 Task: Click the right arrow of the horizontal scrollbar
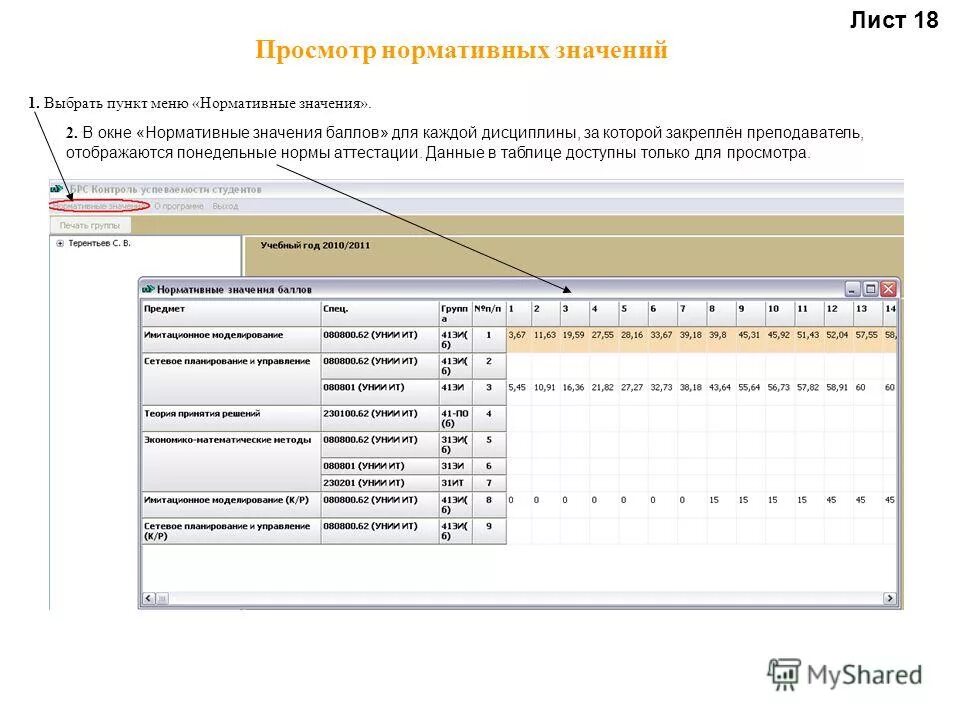click(890, 598)
